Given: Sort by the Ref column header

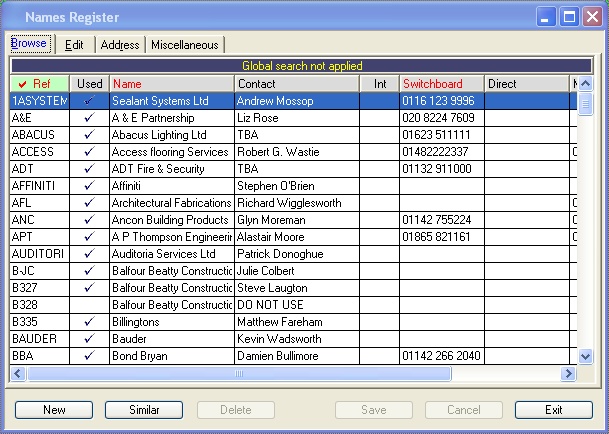Looking at the screenshot, I should 40,84.
